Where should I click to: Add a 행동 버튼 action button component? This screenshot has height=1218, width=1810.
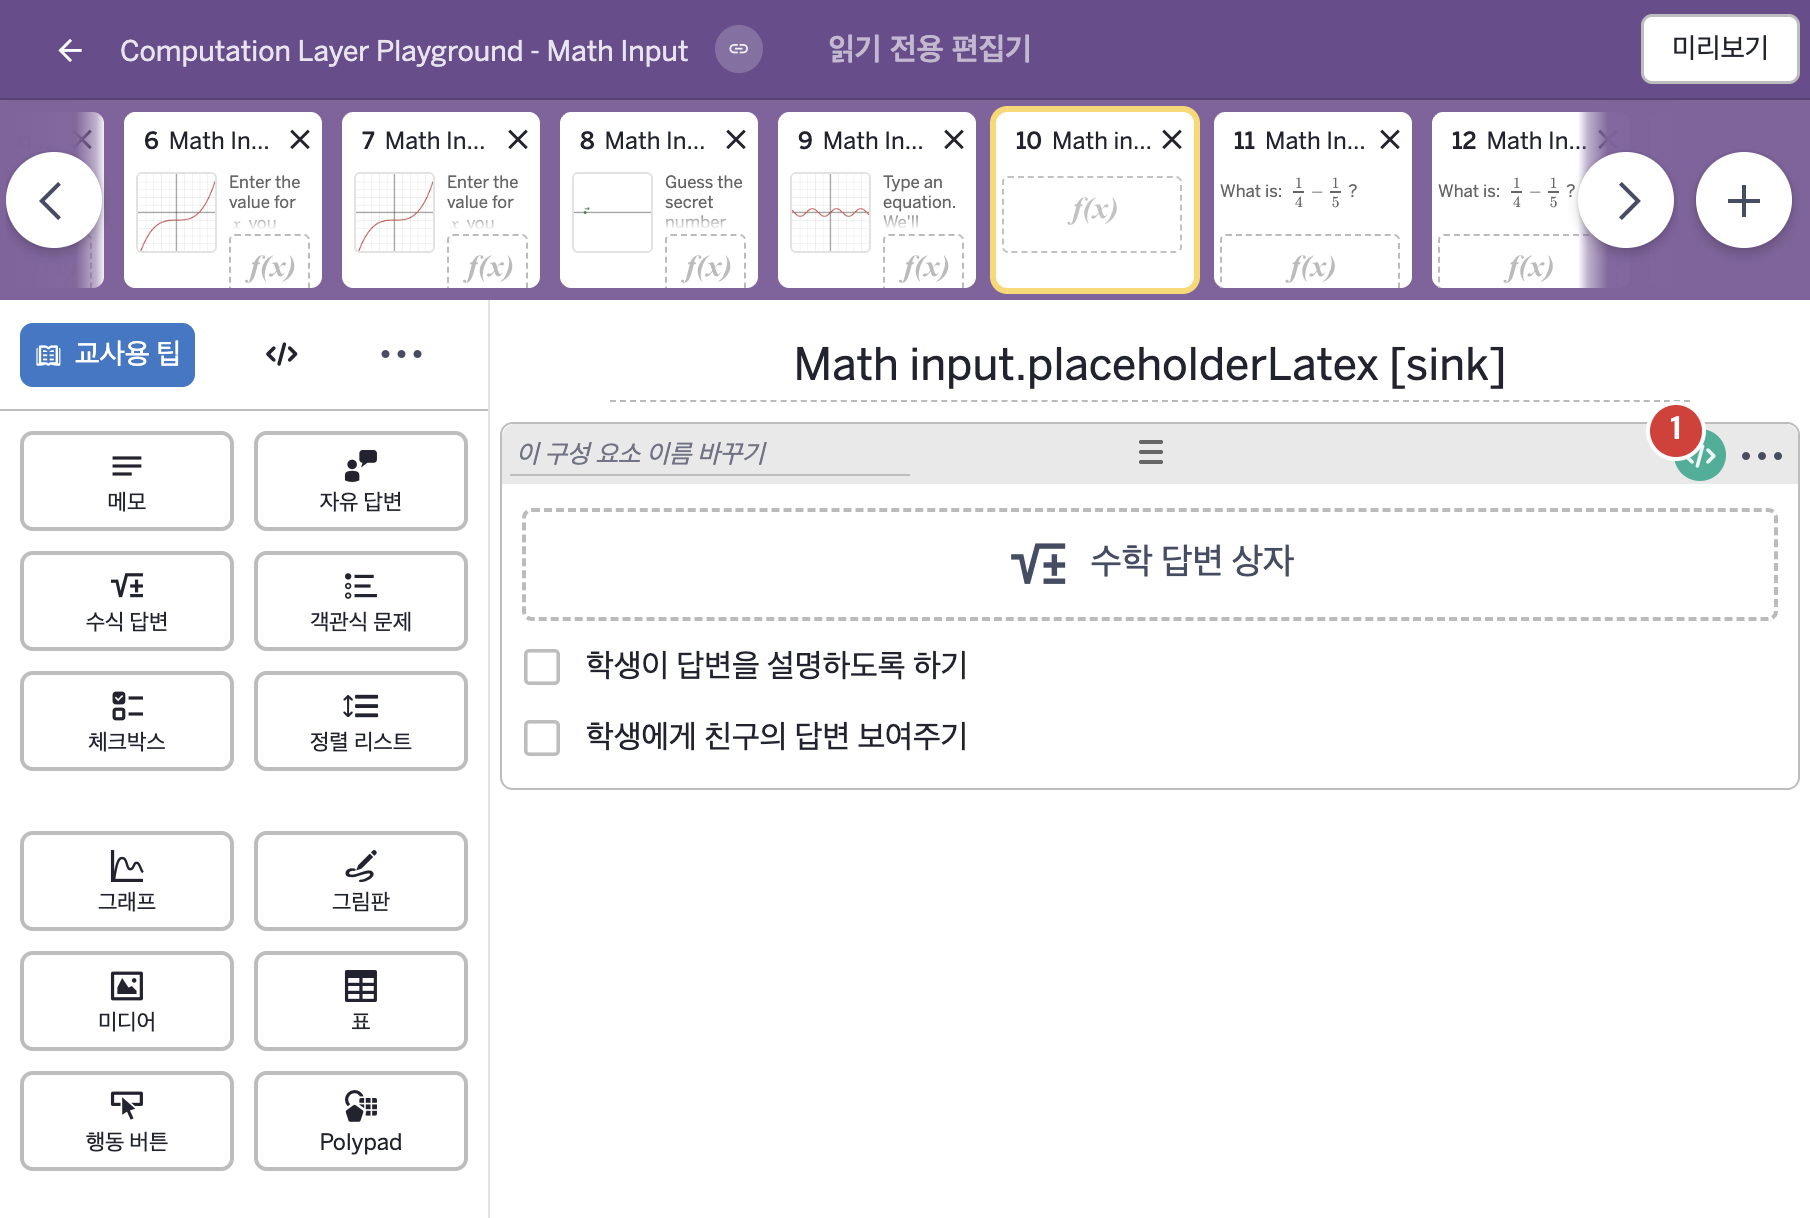pyautogui.click(x=127, y=1121)
